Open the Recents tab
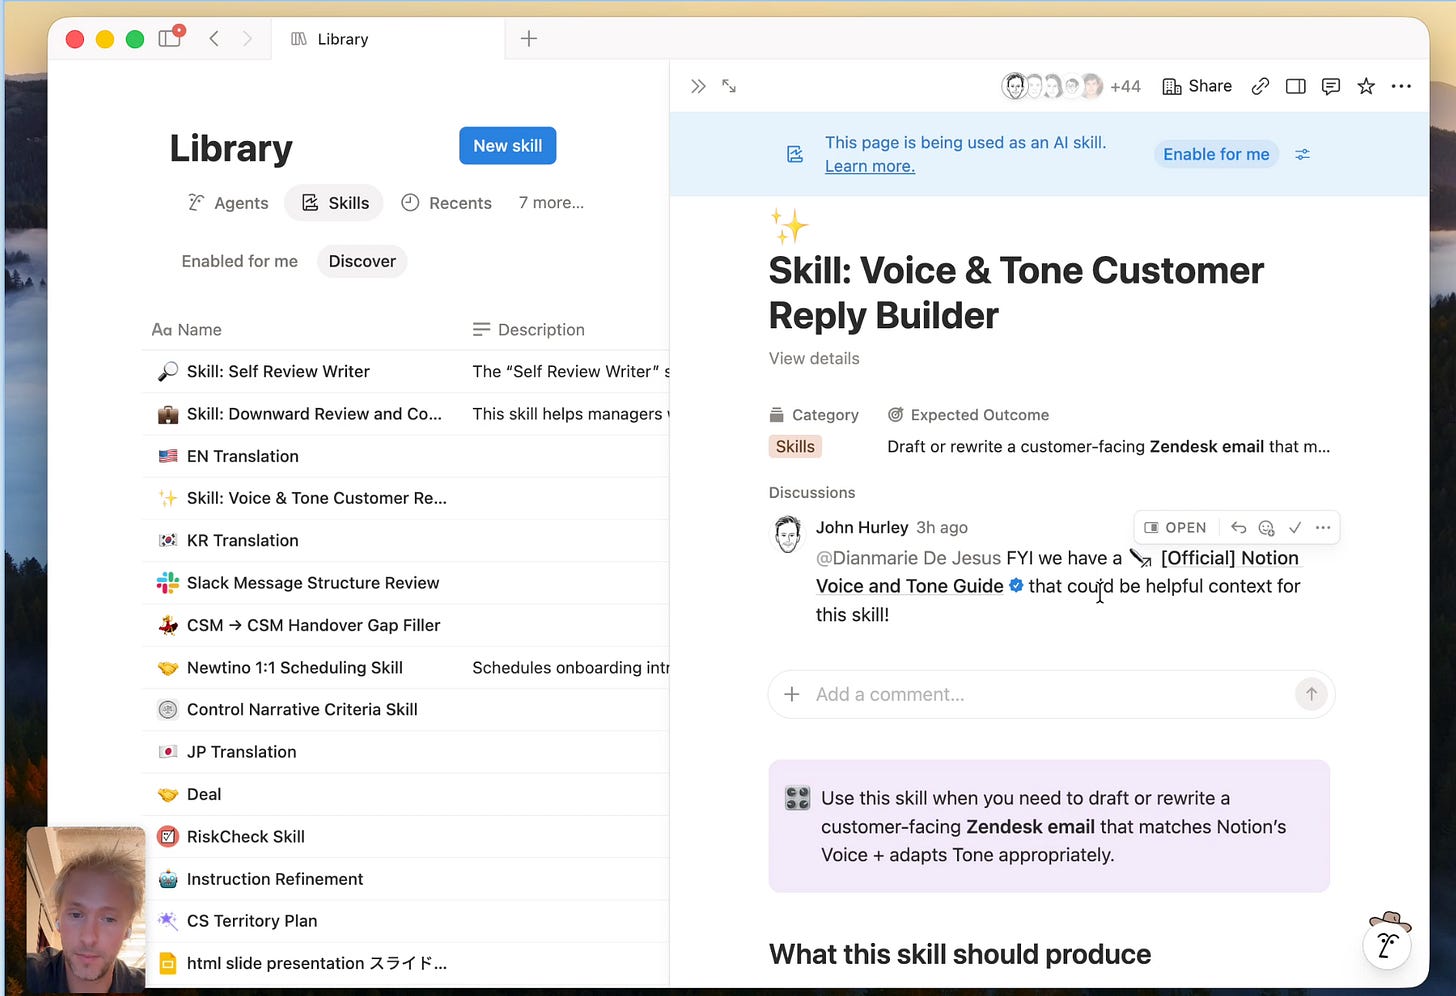 [x=446, y=203]
